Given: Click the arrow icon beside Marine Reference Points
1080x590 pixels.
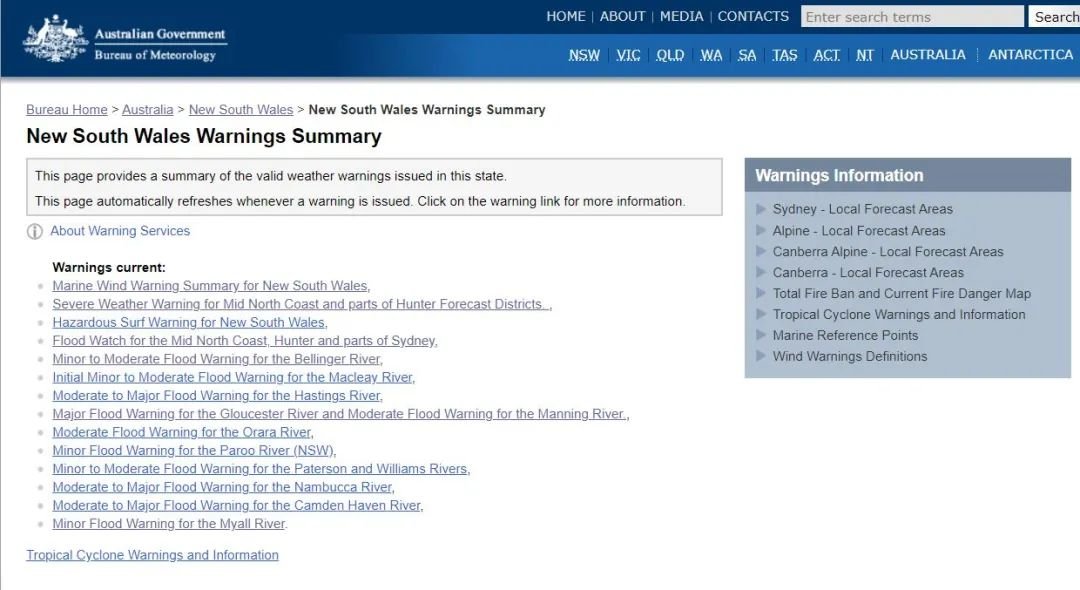Looking at the screenshot, I should pos(761,335).
